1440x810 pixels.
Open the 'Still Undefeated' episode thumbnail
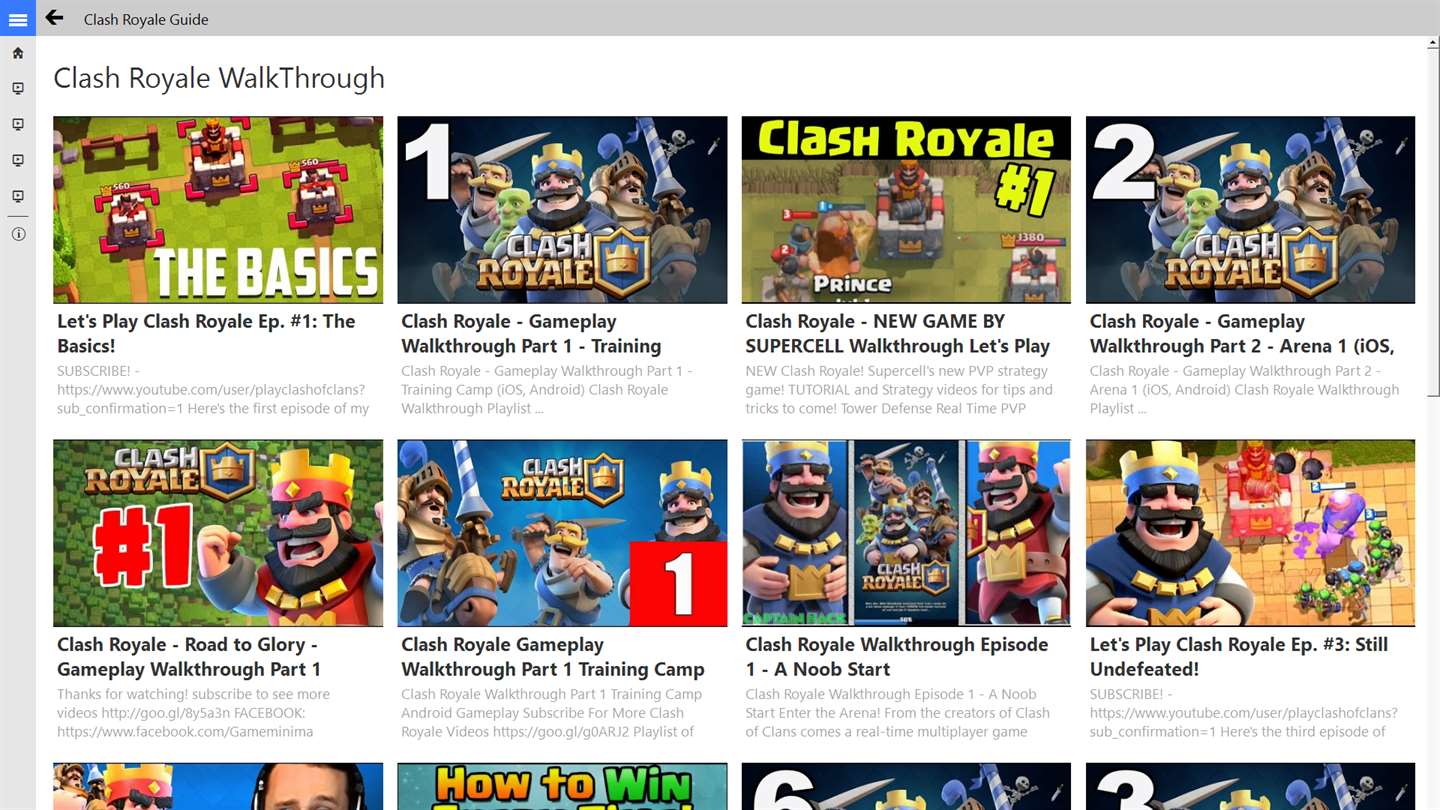coord(1250,533)
